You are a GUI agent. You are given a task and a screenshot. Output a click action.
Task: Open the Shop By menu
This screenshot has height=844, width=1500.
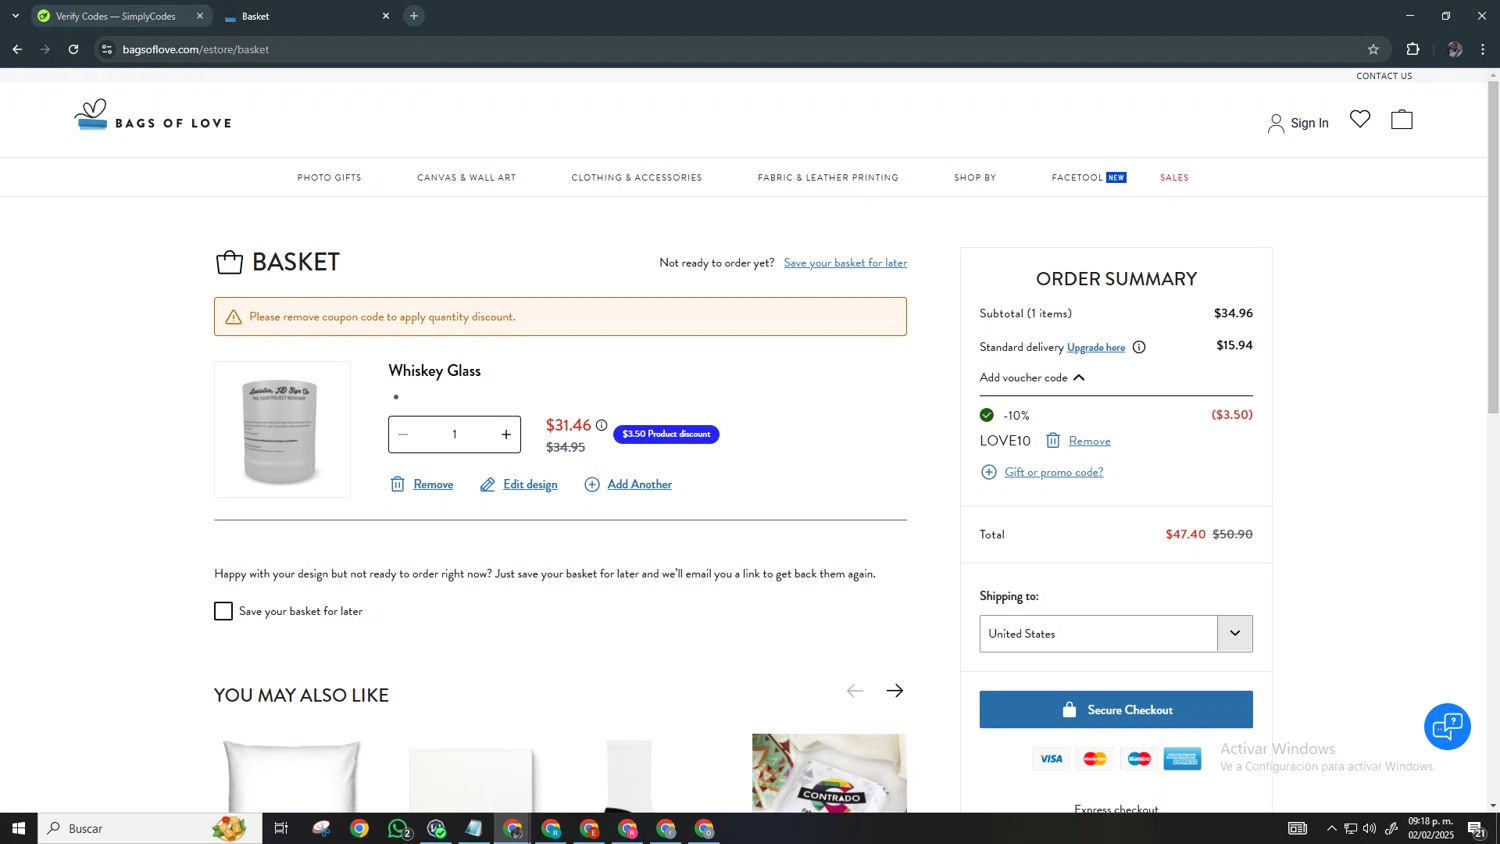[x=975, y=178]
